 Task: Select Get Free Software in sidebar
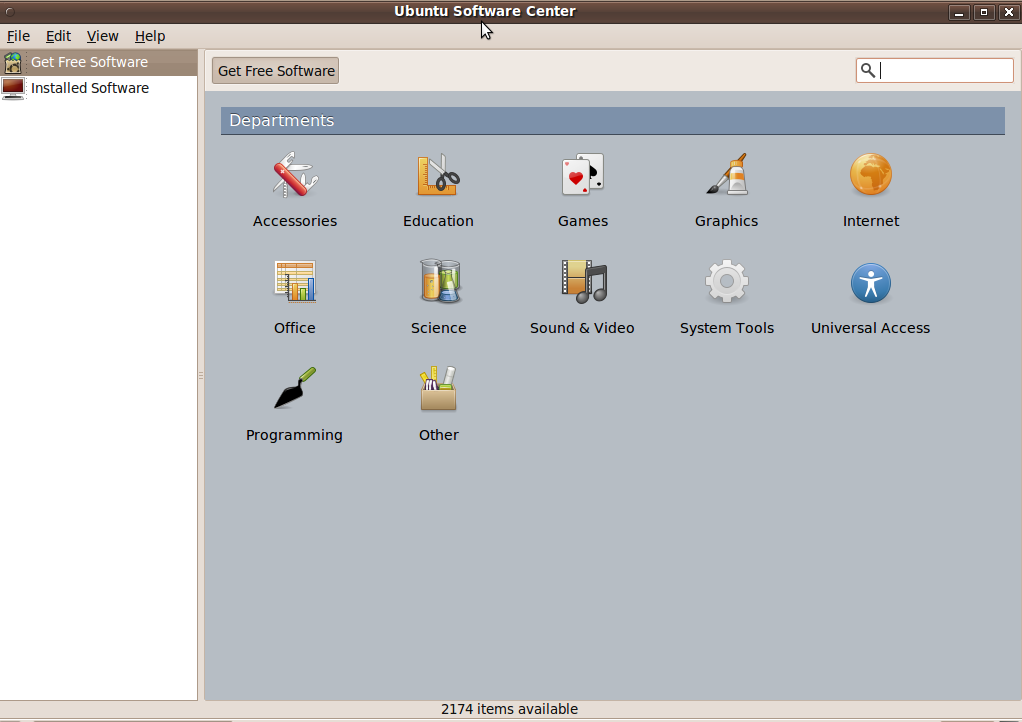pyautogui.click(x=89, y=62)
